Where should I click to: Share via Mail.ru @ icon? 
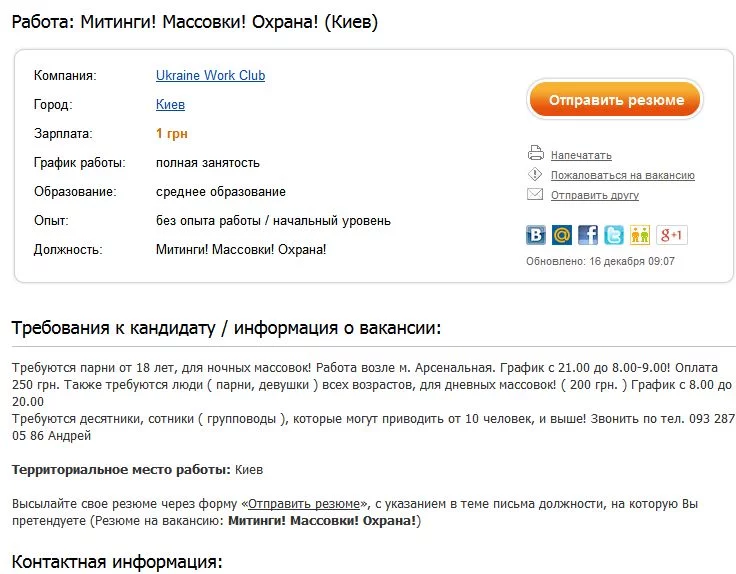tap(562, 235)
